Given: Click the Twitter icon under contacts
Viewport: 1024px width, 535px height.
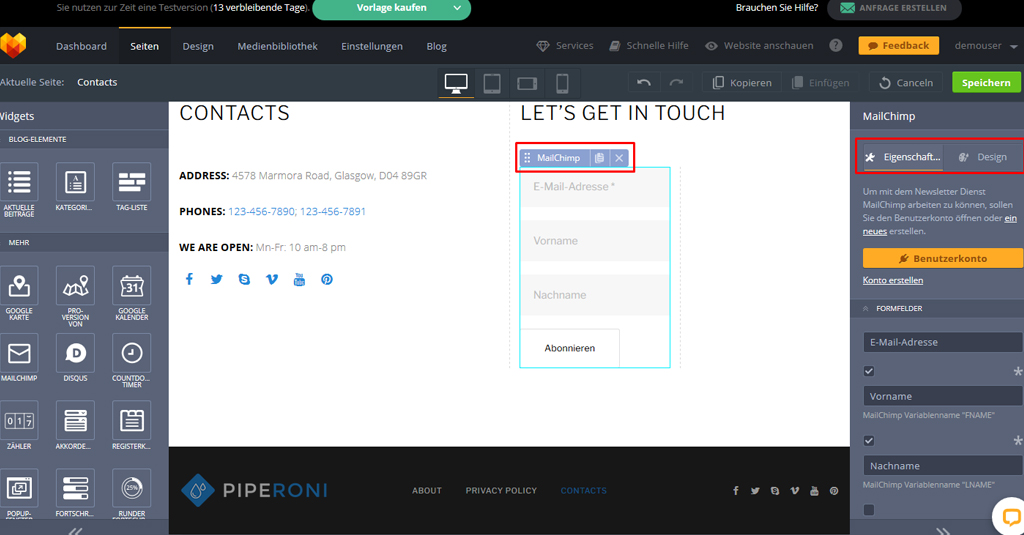Looking at the screenshot, I should 216,279.
